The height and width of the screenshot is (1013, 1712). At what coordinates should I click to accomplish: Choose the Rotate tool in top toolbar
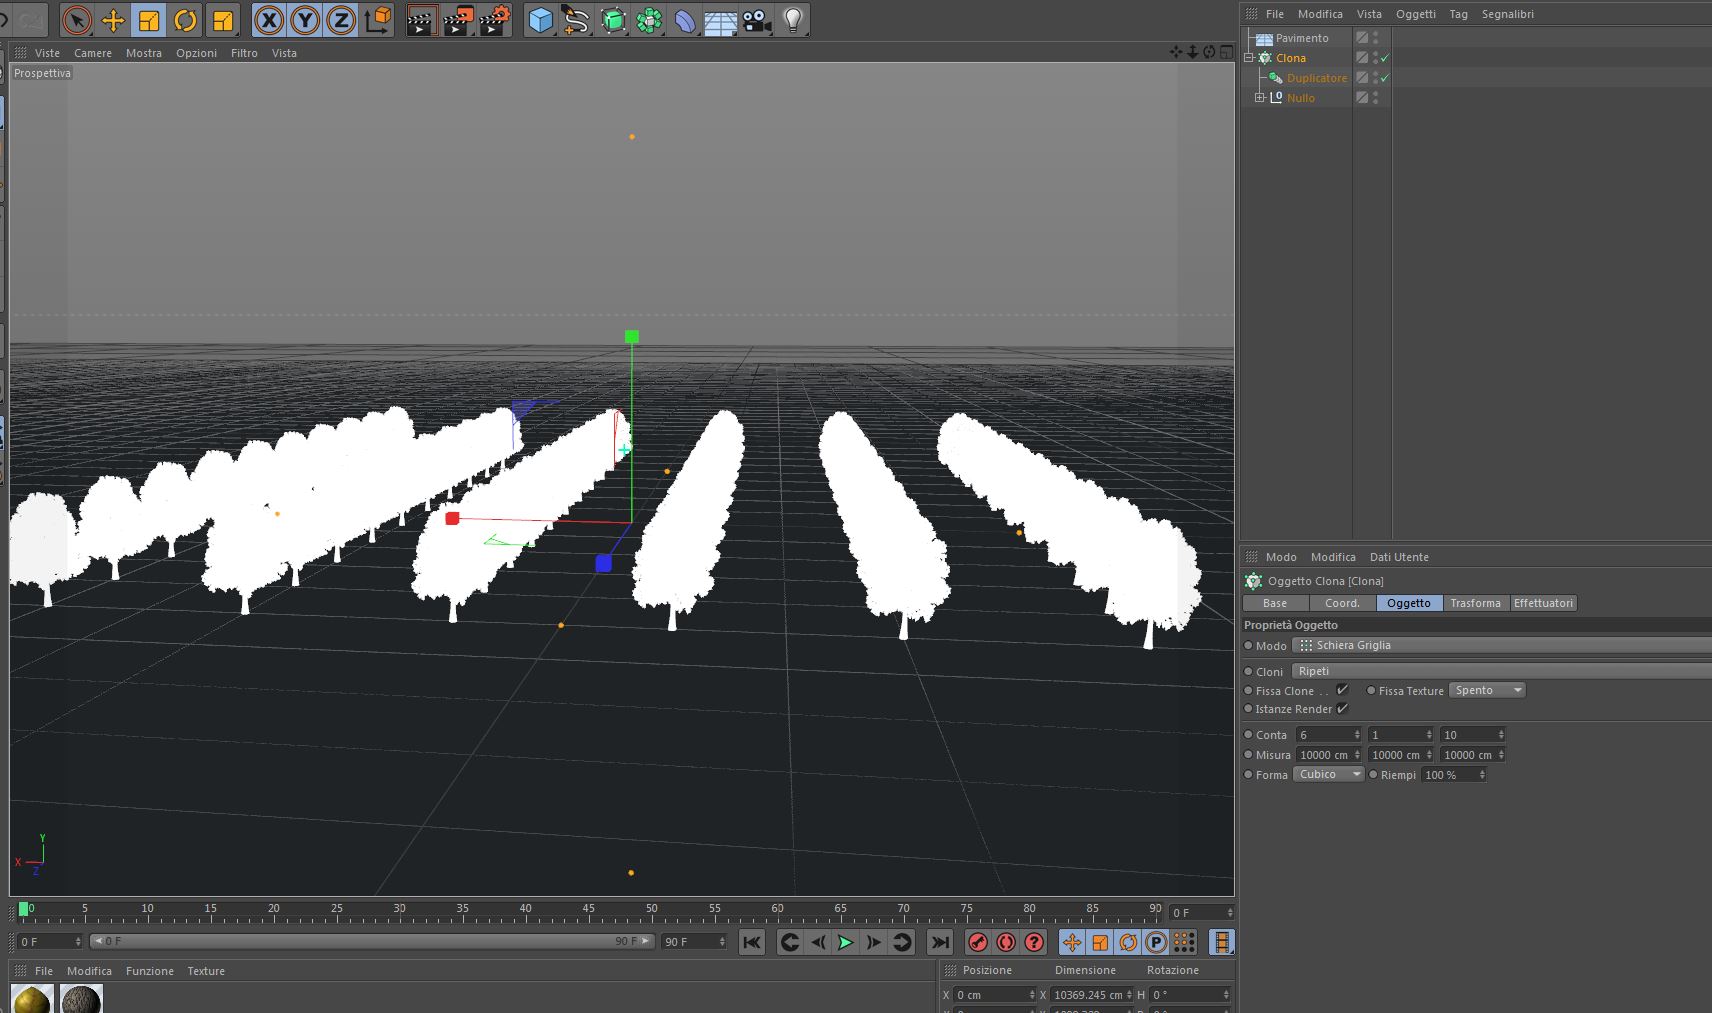tap(185, 20)
